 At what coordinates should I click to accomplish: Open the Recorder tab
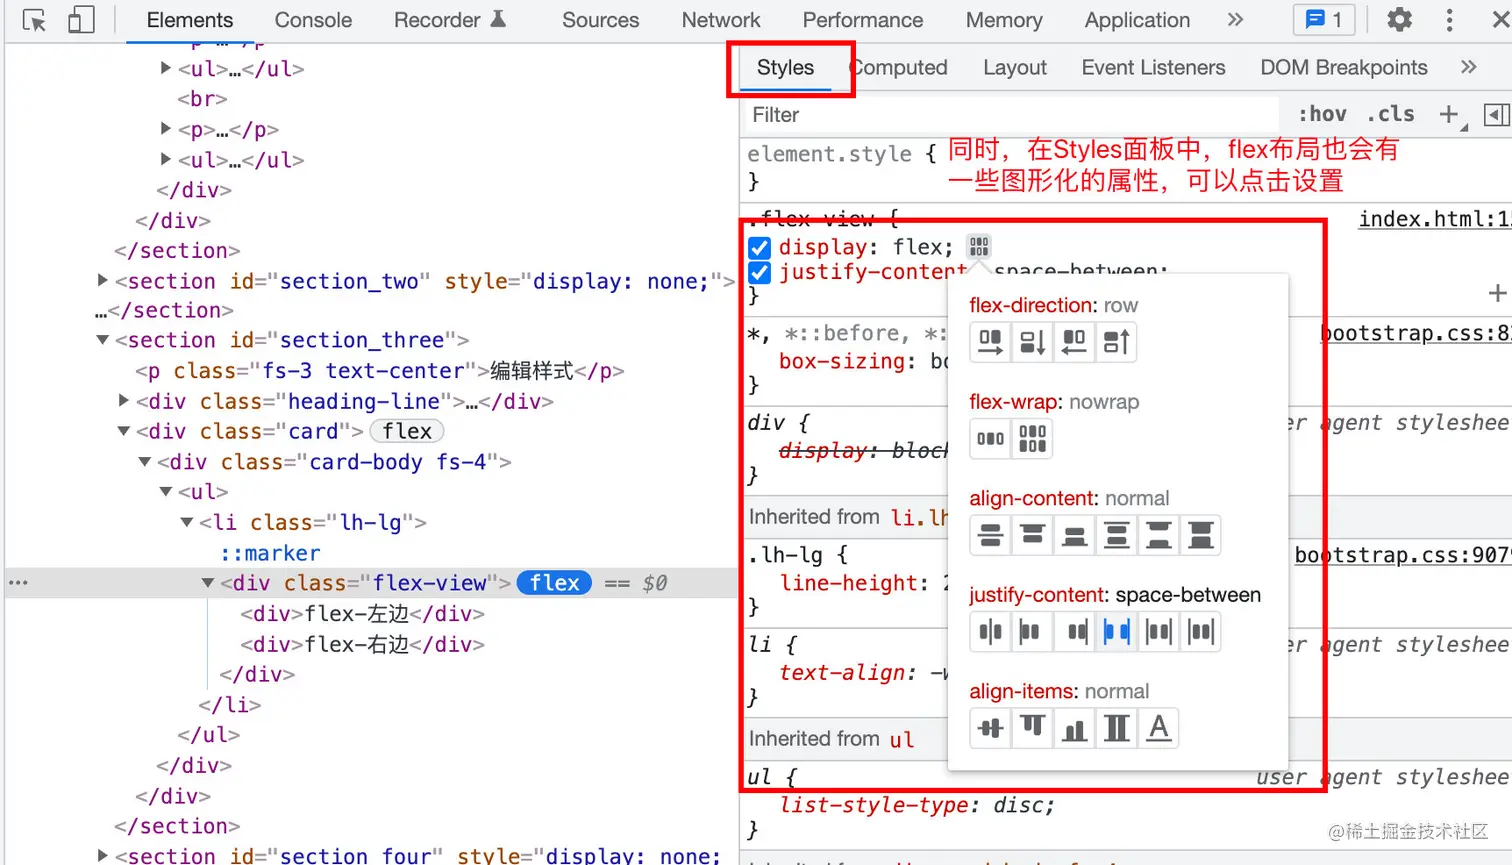coord(450,20)
